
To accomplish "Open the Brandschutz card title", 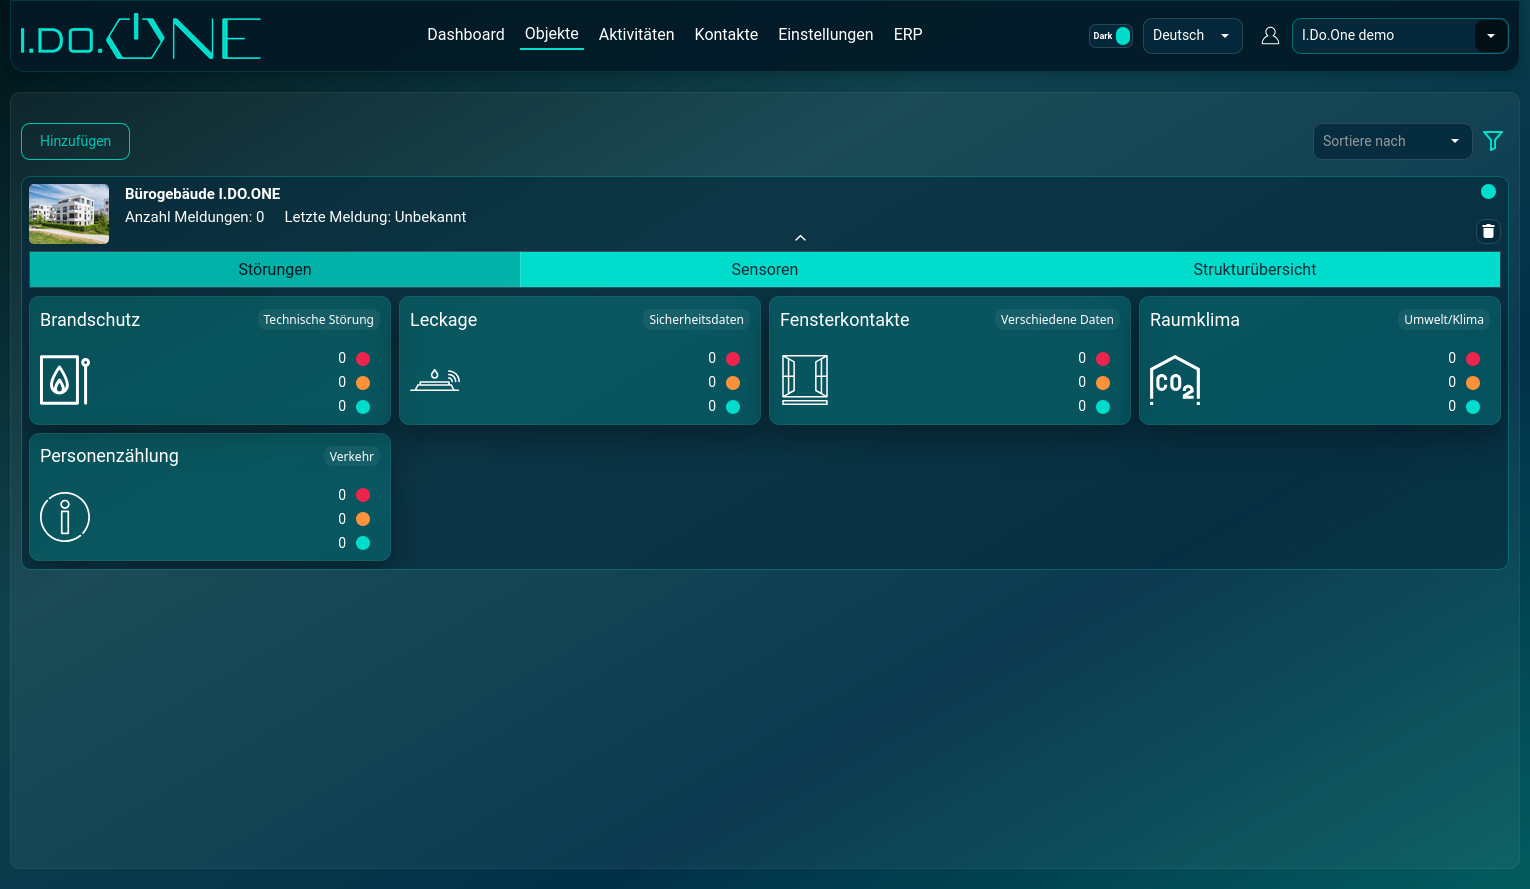I will [90, 320].
